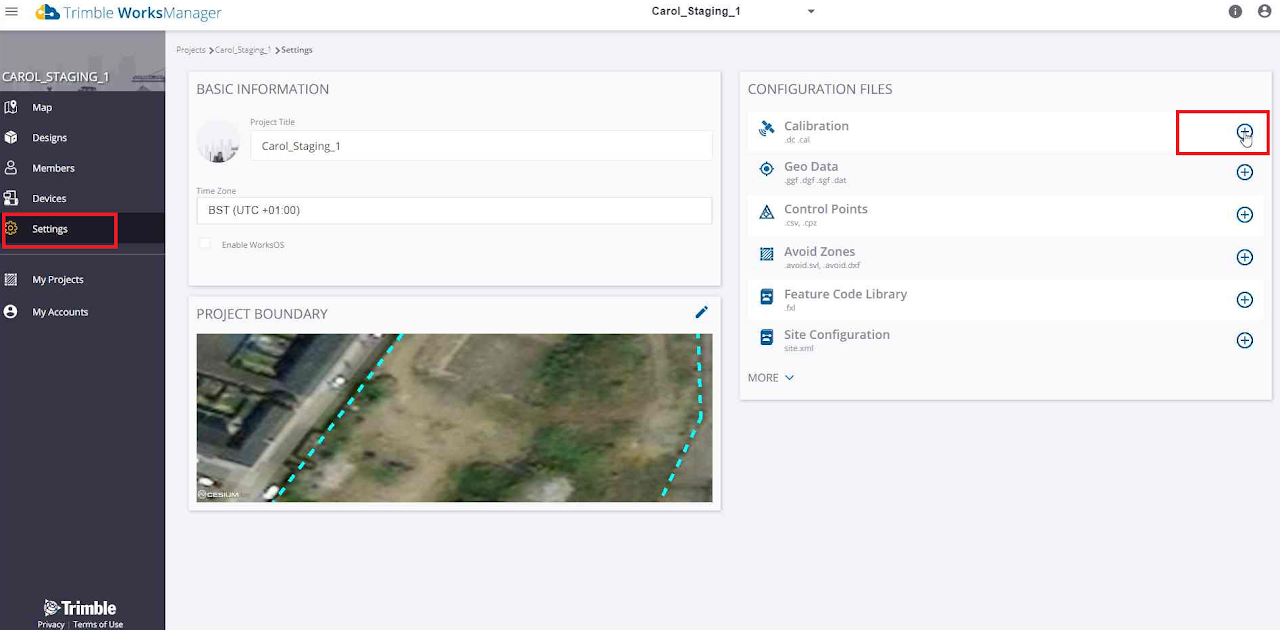Viewport: 1280px width, 630px height.
Task: Click the Geo Data target icon
Action: coord(767,169)
